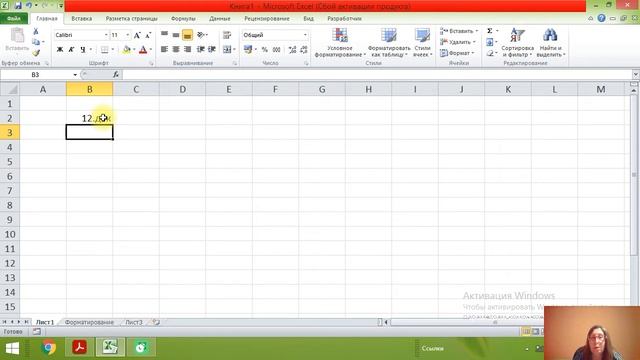Increase decimal places
Image resolution: width=640 pixels, height=360 pixels.
[x=292, y=50]
